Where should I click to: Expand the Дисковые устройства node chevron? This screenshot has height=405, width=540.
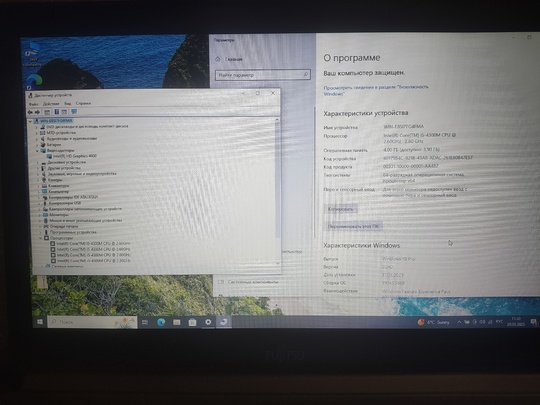click(x=37, y=162)
